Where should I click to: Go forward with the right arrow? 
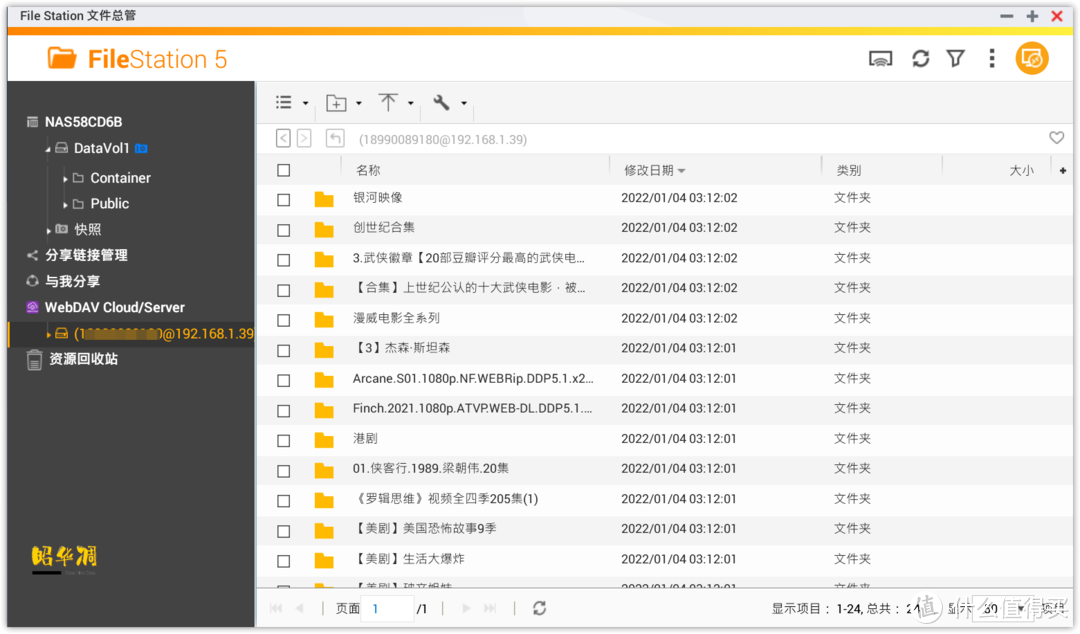304,139
